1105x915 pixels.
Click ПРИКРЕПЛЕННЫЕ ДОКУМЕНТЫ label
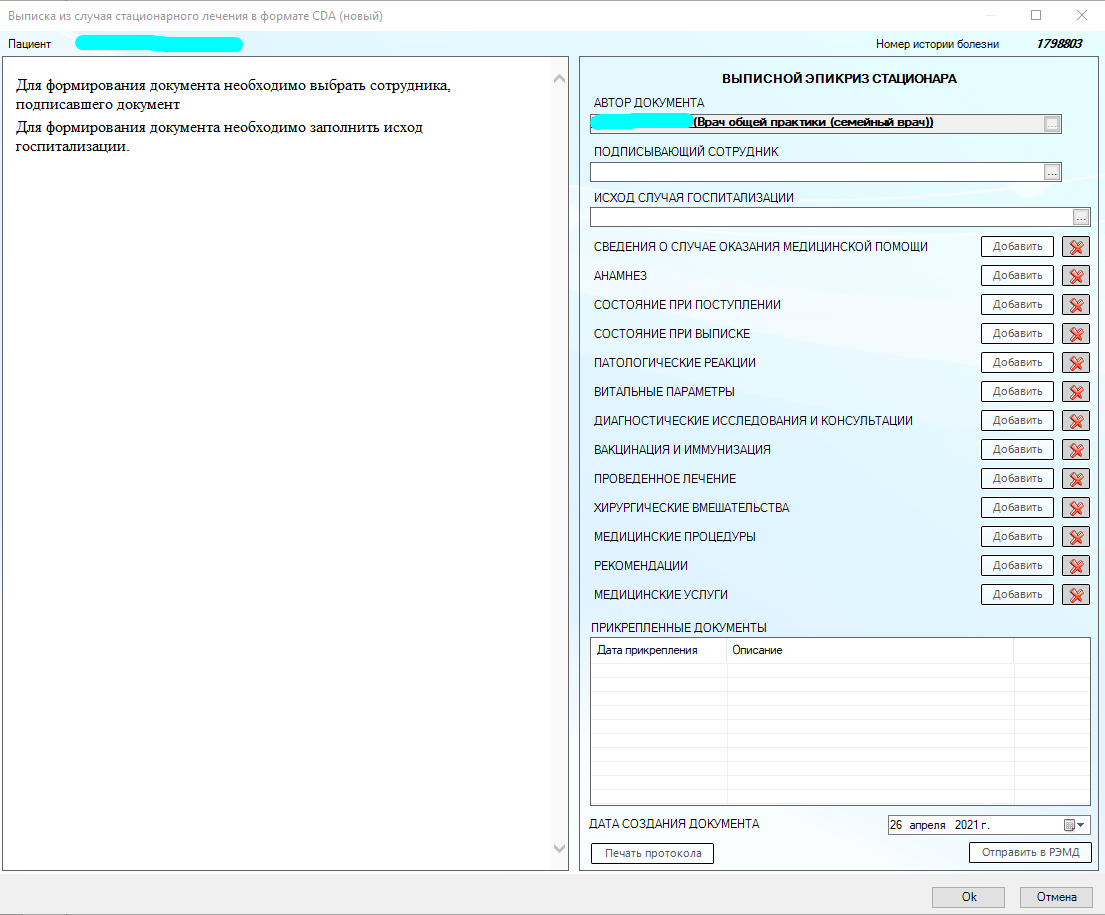tap(679, 627)
